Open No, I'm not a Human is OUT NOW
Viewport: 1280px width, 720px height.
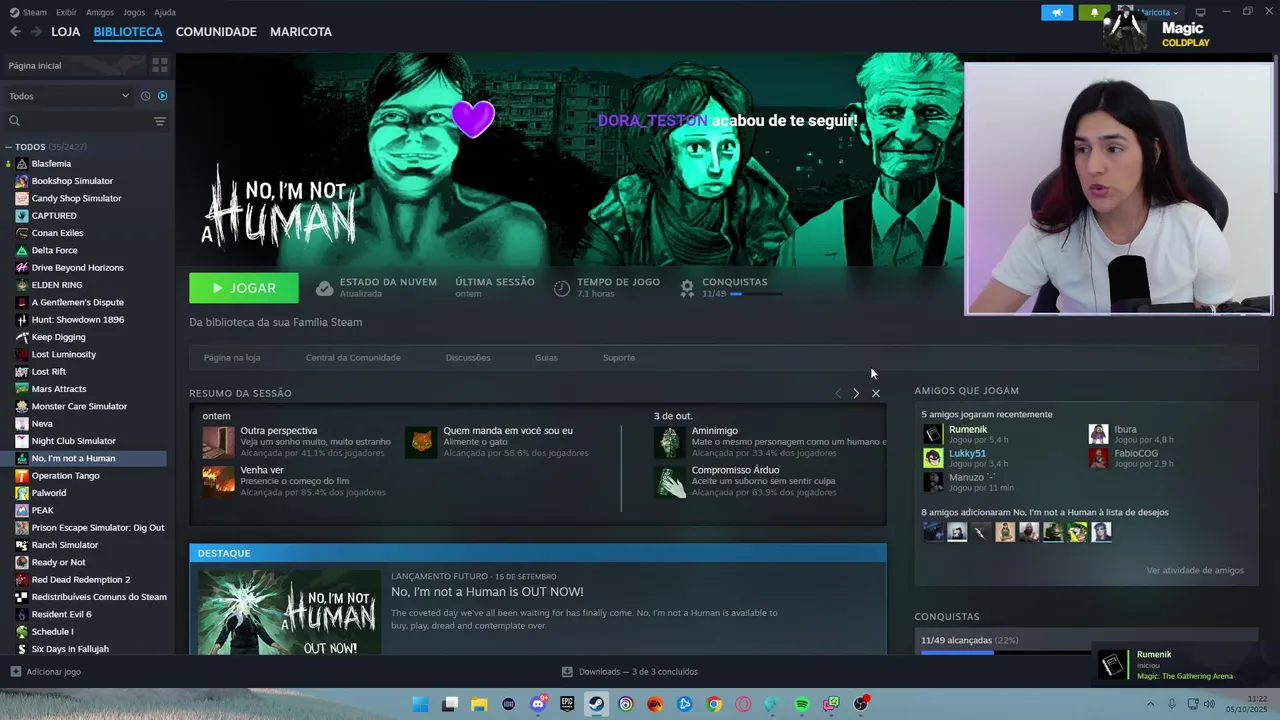click(487, 592)
